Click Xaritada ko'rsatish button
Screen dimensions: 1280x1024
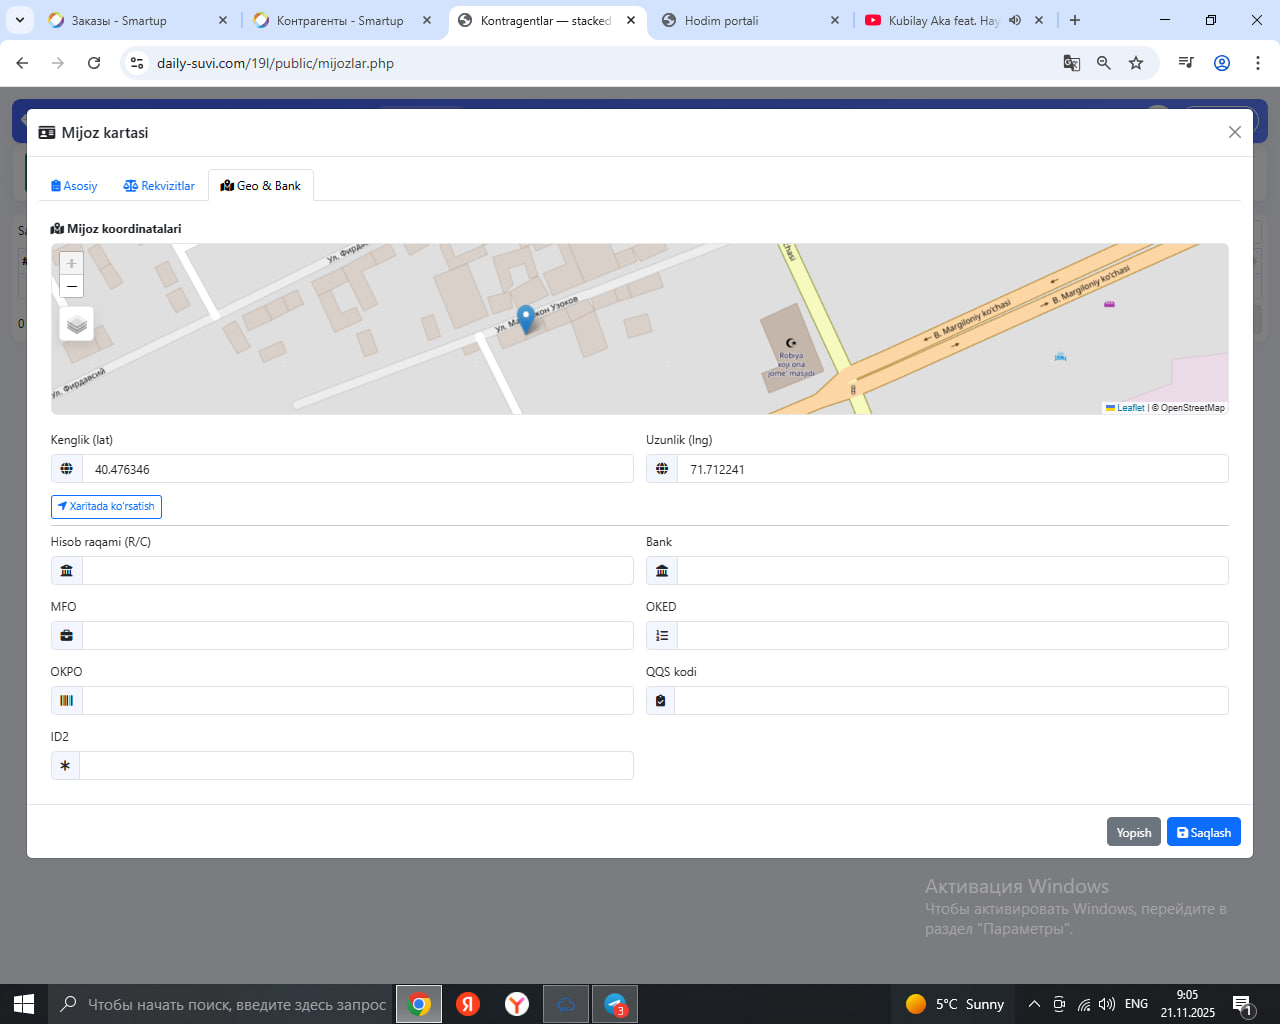click(x=106, y=507)
